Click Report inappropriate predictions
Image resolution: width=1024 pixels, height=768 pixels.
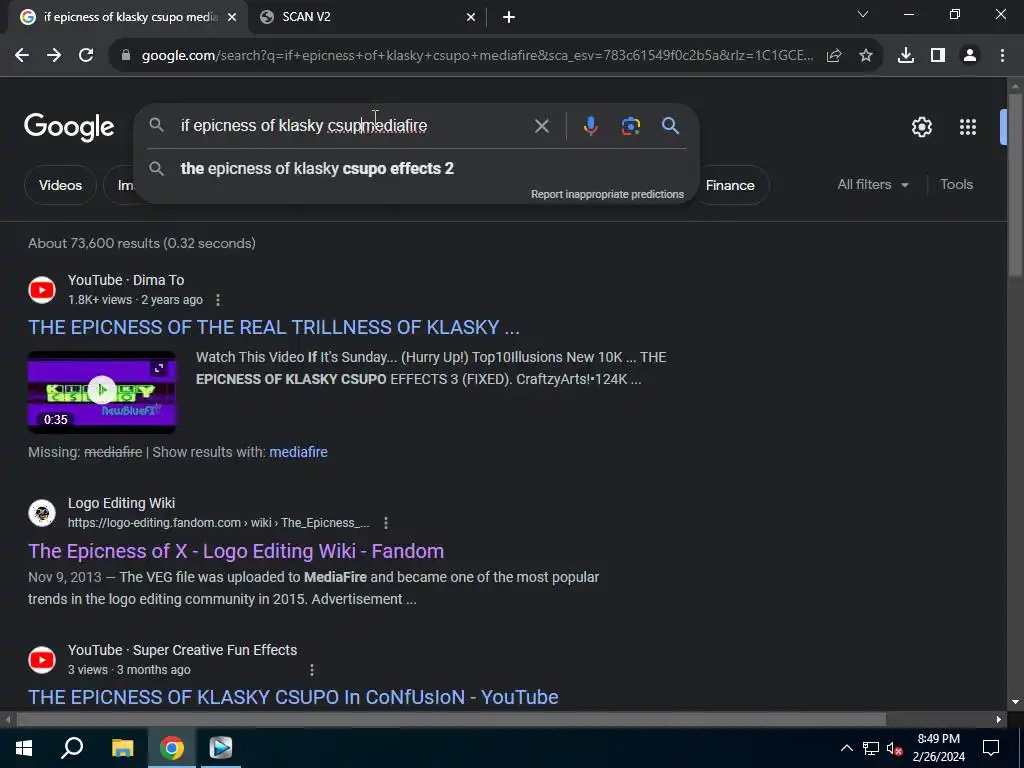[x=607, y=195]
